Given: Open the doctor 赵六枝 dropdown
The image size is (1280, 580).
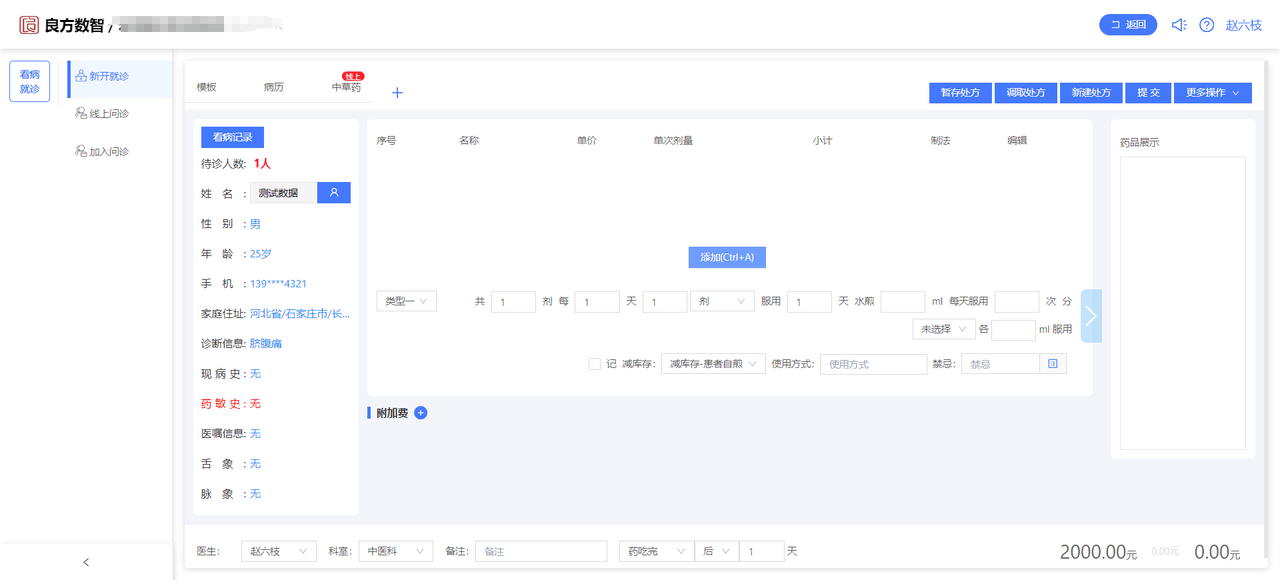Looking at the screenshot, I should point(279,551).
